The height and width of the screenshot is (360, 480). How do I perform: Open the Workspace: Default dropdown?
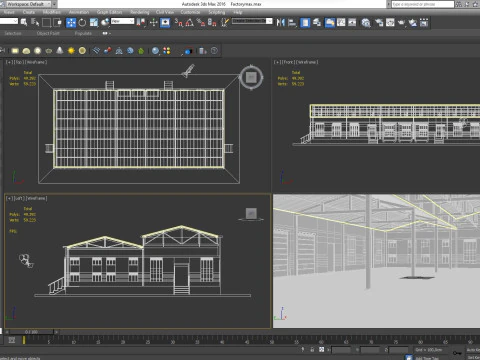[29, 4]
